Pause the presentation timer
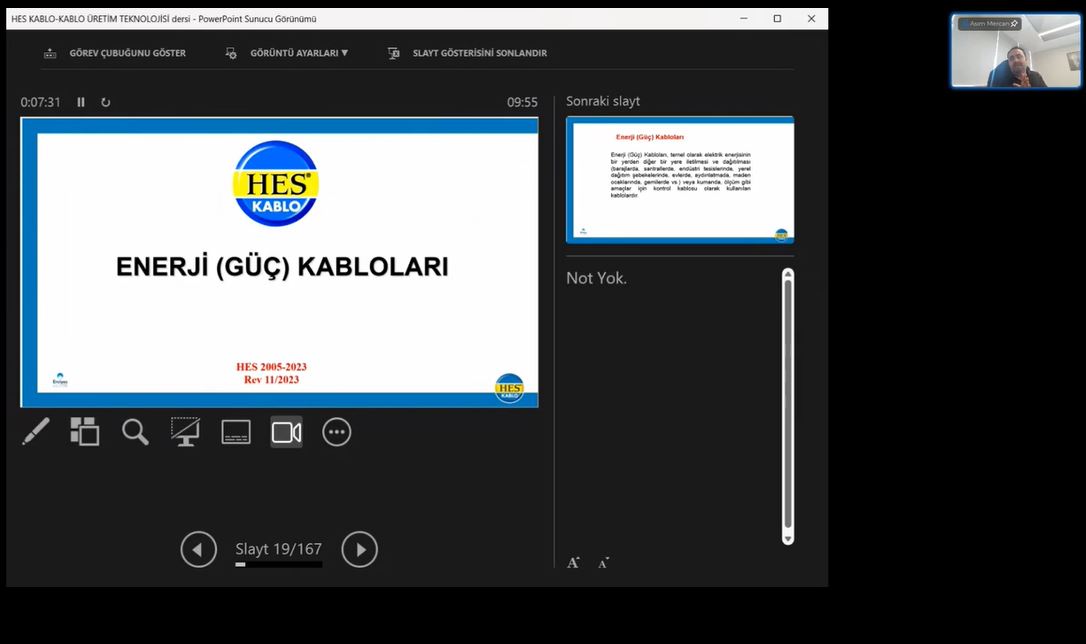The height and width of the screenshot is (644, 1086). point(81,102)
